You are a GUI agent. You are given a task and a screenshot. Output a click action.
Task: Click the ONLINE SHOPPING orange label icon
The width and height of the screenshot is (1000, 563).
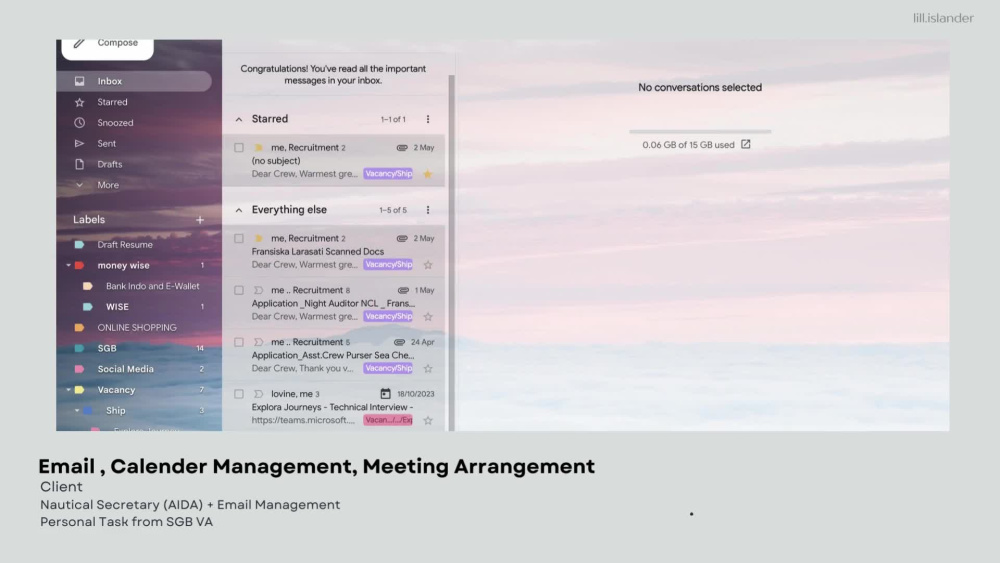tap(79, 327)
